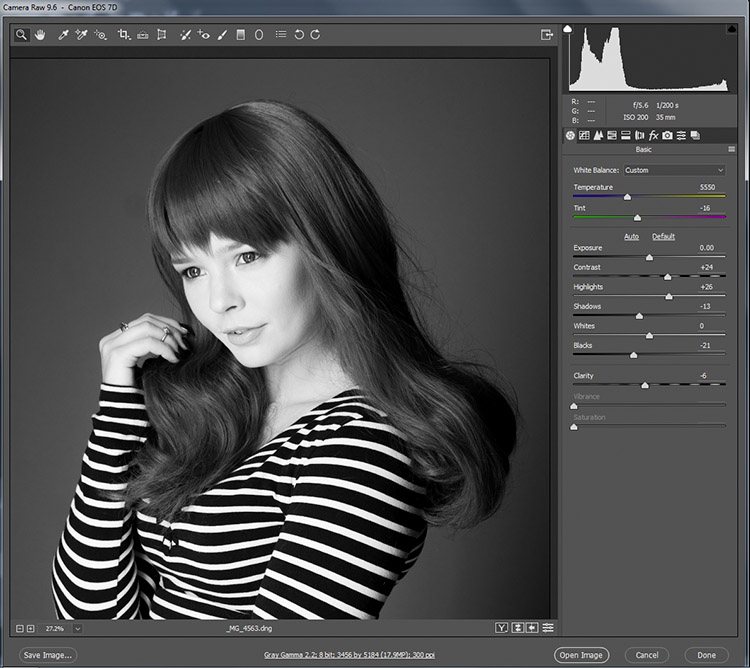Click the Blacks slider handle
This screenshot has width=750, height=668.
[x=633, y=355]
